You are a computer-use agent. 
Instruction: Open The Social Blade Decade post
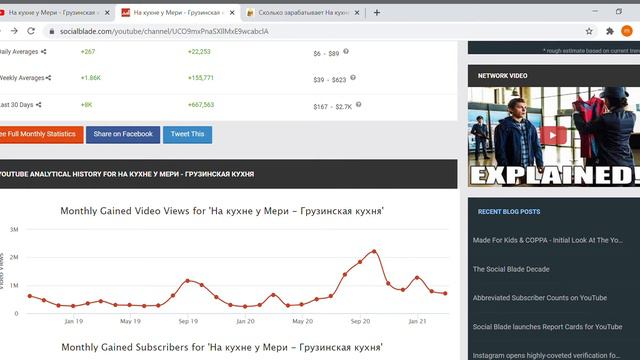coord(511,269)
